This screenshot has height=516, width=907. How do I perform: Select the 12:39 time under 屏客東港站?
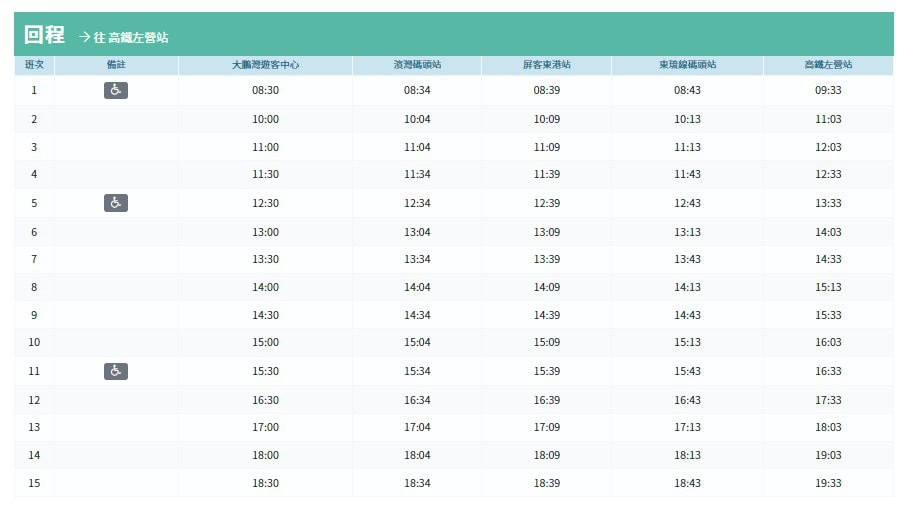pyautogui.click(x=546, y=203)
